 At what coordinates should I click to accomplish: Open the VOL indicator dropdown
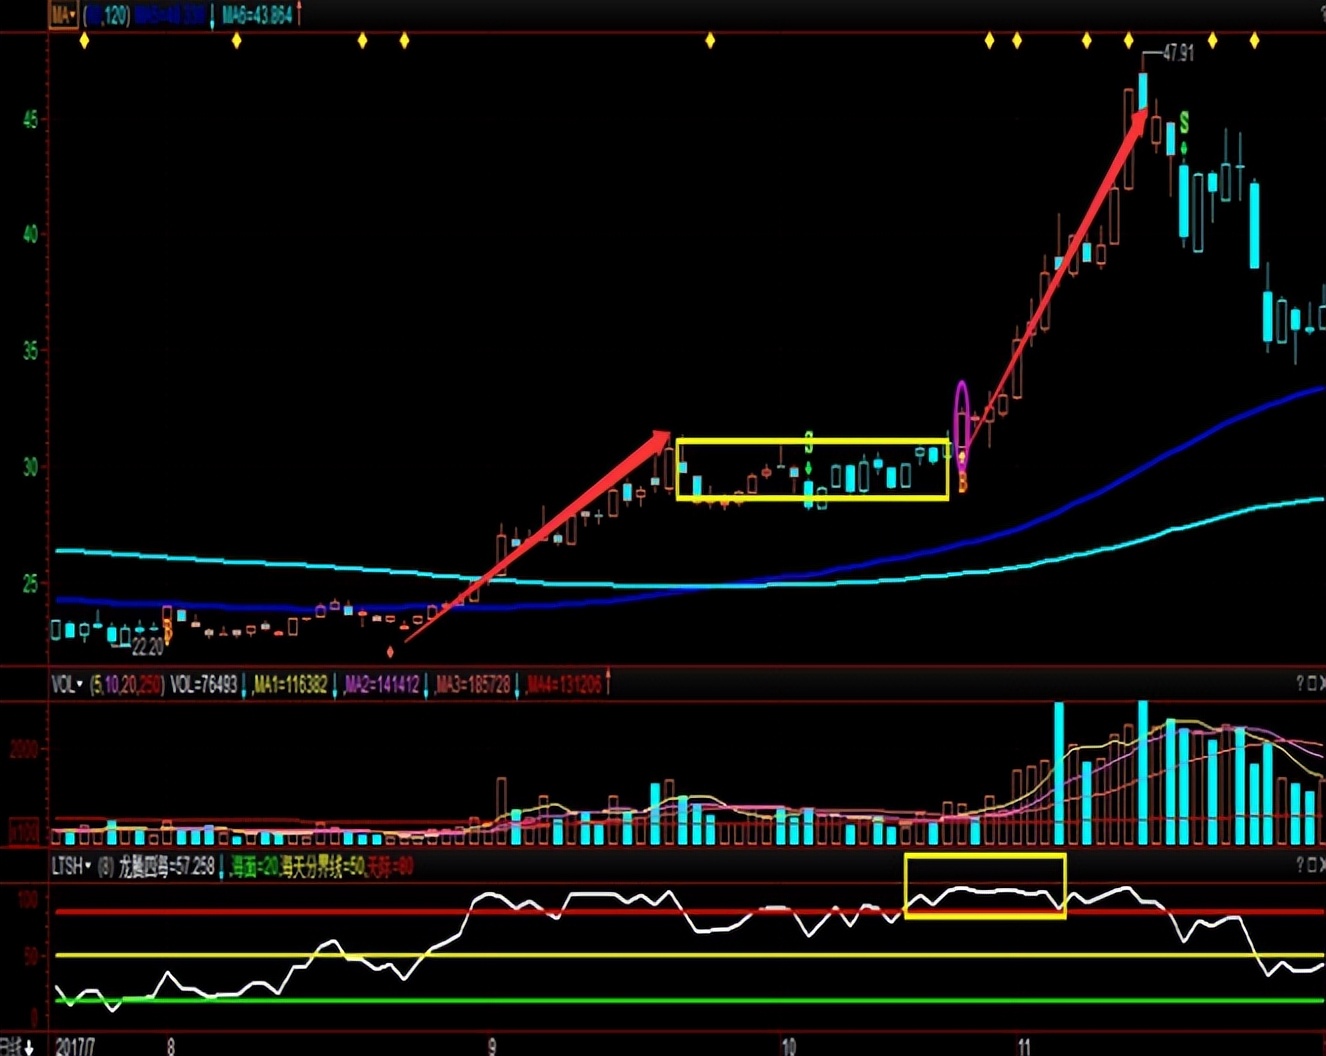67,685
